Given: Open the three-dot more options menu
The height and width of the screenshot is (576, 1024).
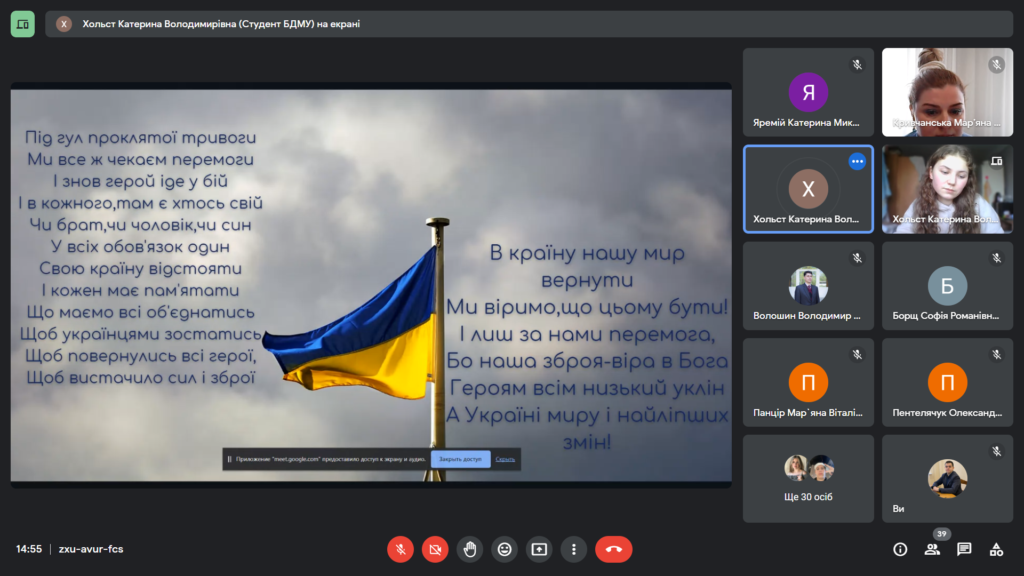Looking at the screenshot, I should (x=573, y=549).
